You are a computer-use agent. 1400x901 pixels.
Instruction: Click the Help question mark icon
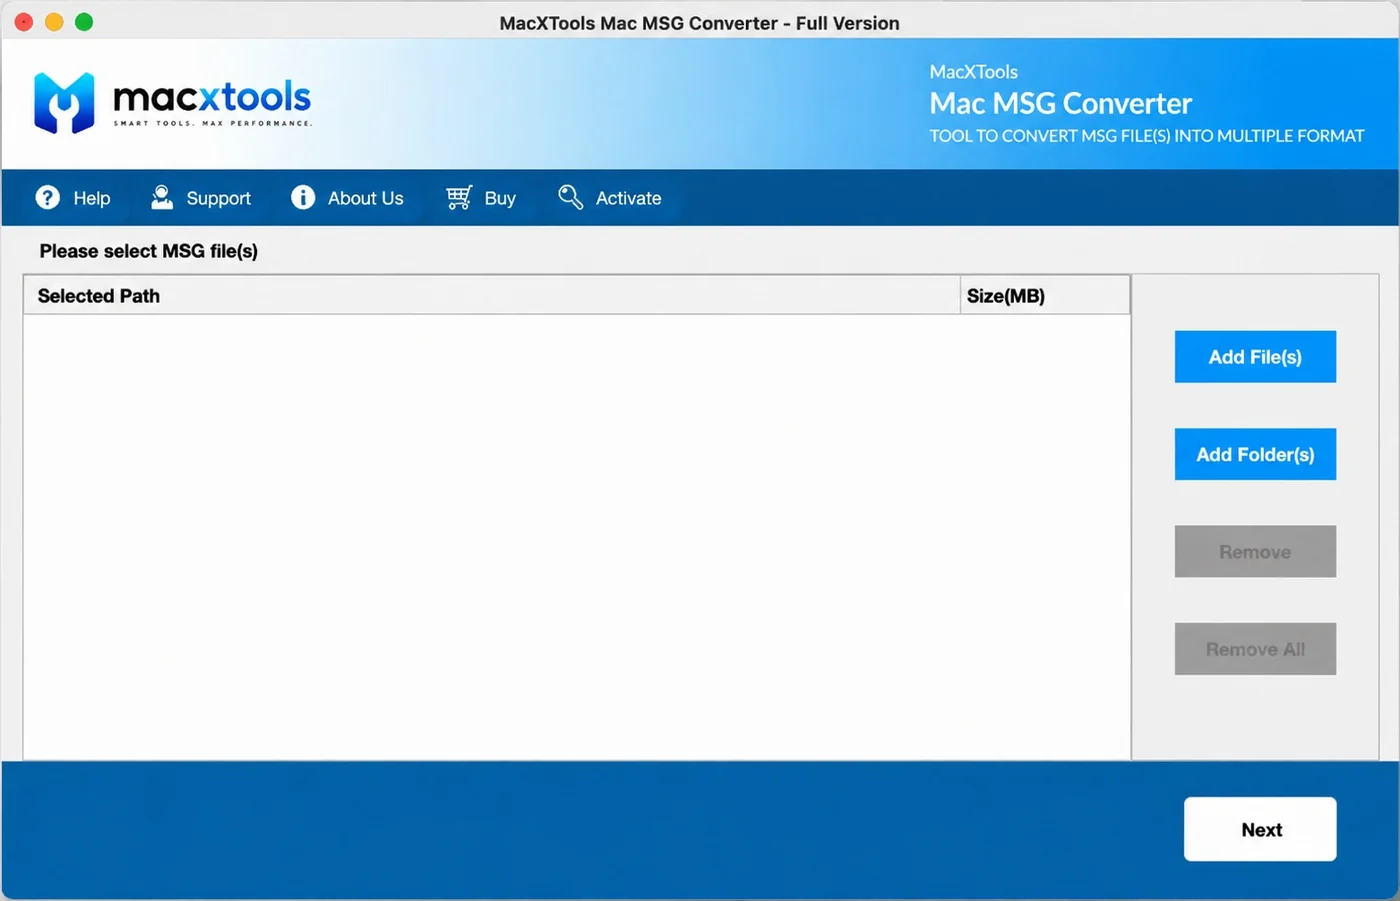point(47,197)
